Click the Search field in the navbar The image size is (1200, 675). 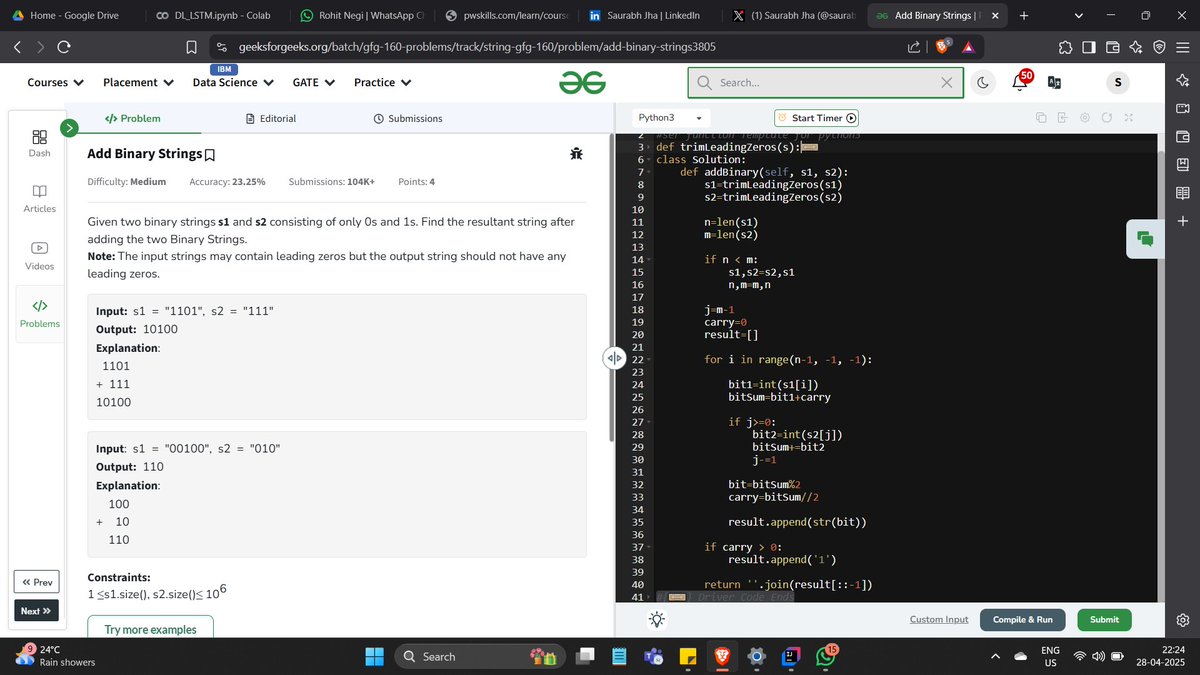pos(820,82)
